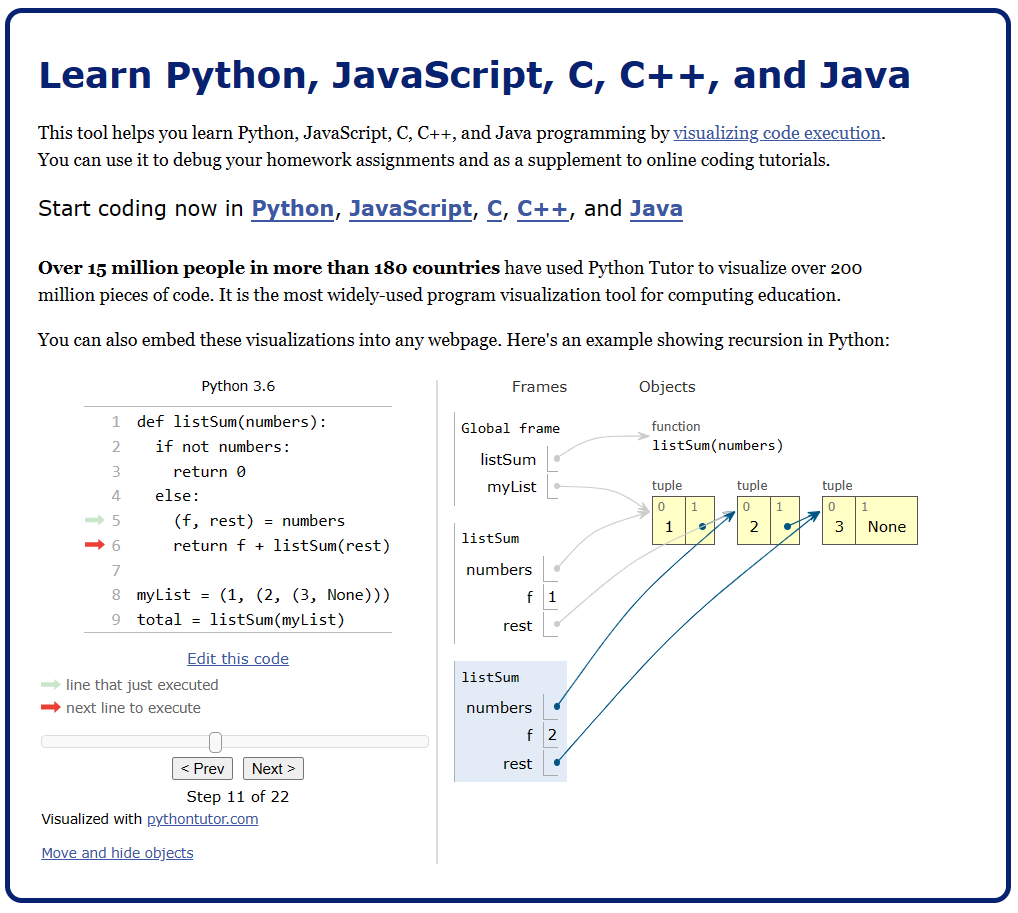Click the Step 11 of 22 label
The height and width of the screenshot is (913, 1018).
(238, 797)
